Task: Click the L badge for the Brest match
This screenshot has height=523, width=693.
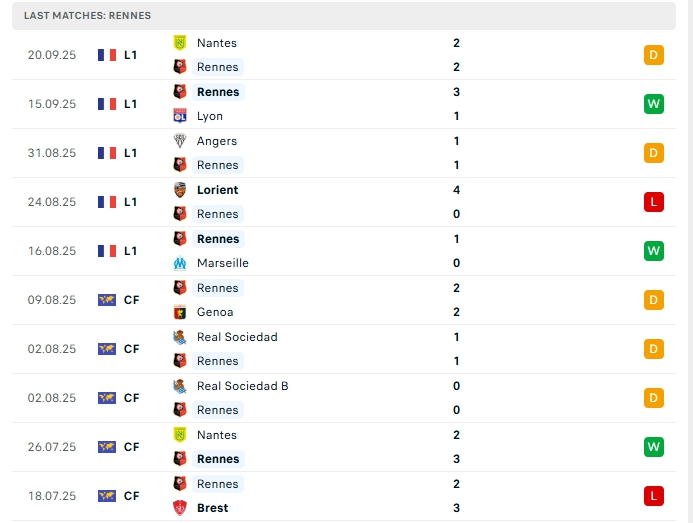Action: click(654, 496)
